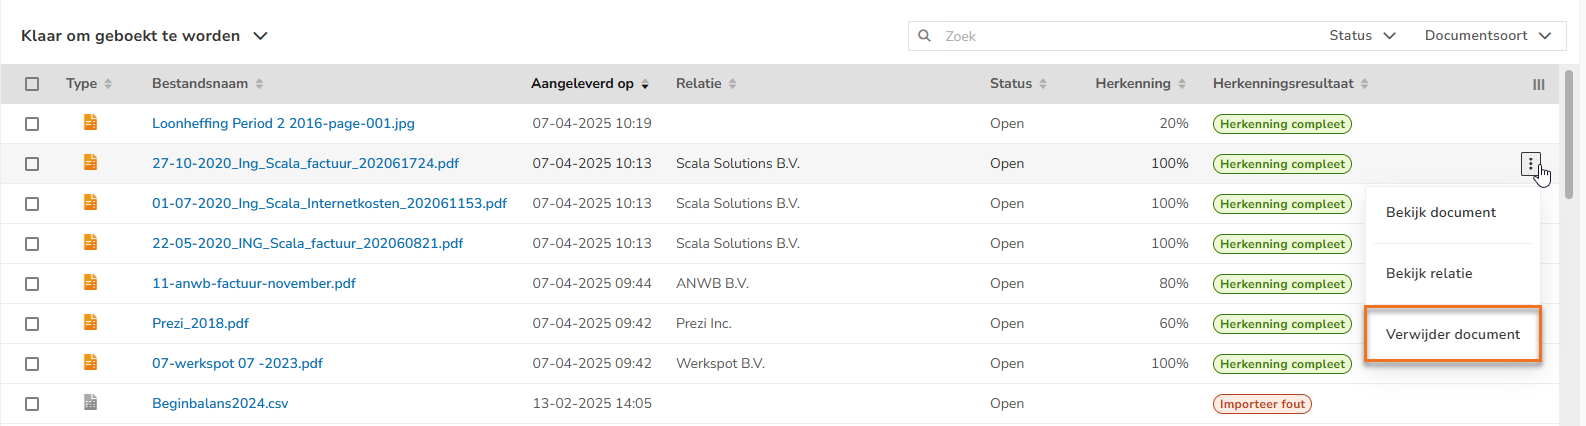The height and width of the screenshot is (426, 1586).
Task: Expand the Status filter dropdown
Action: [x=1361, y=36]
